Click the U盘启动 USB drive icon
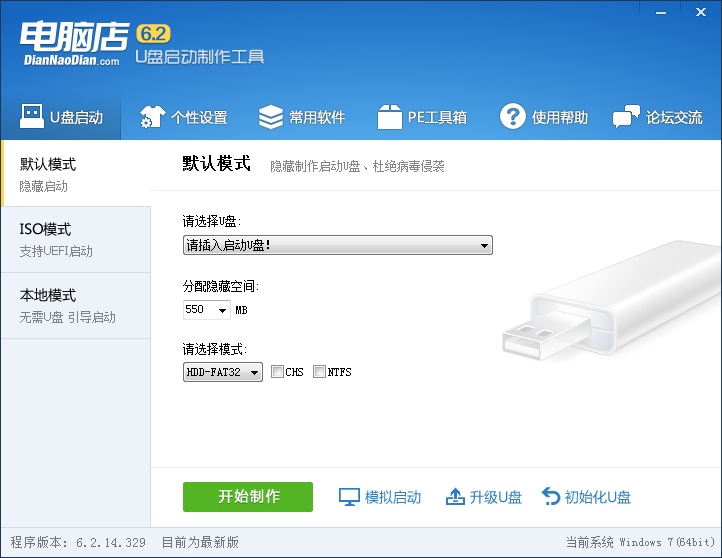The image size is (722, 558). click(x=31, y=117)
